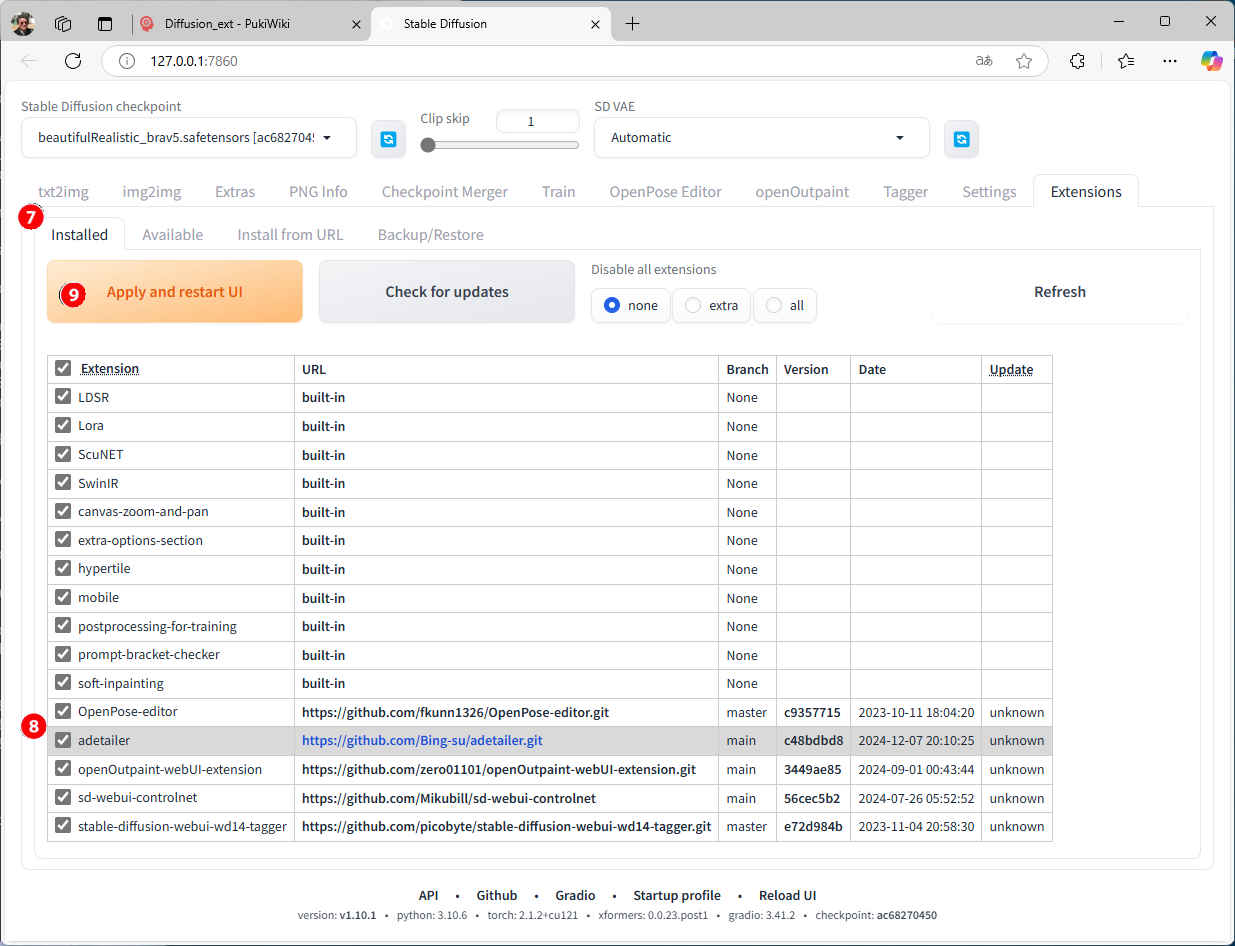
Task: Expand the Stable Diffusion checkpoint dropdown
Action: coord(326,138)
